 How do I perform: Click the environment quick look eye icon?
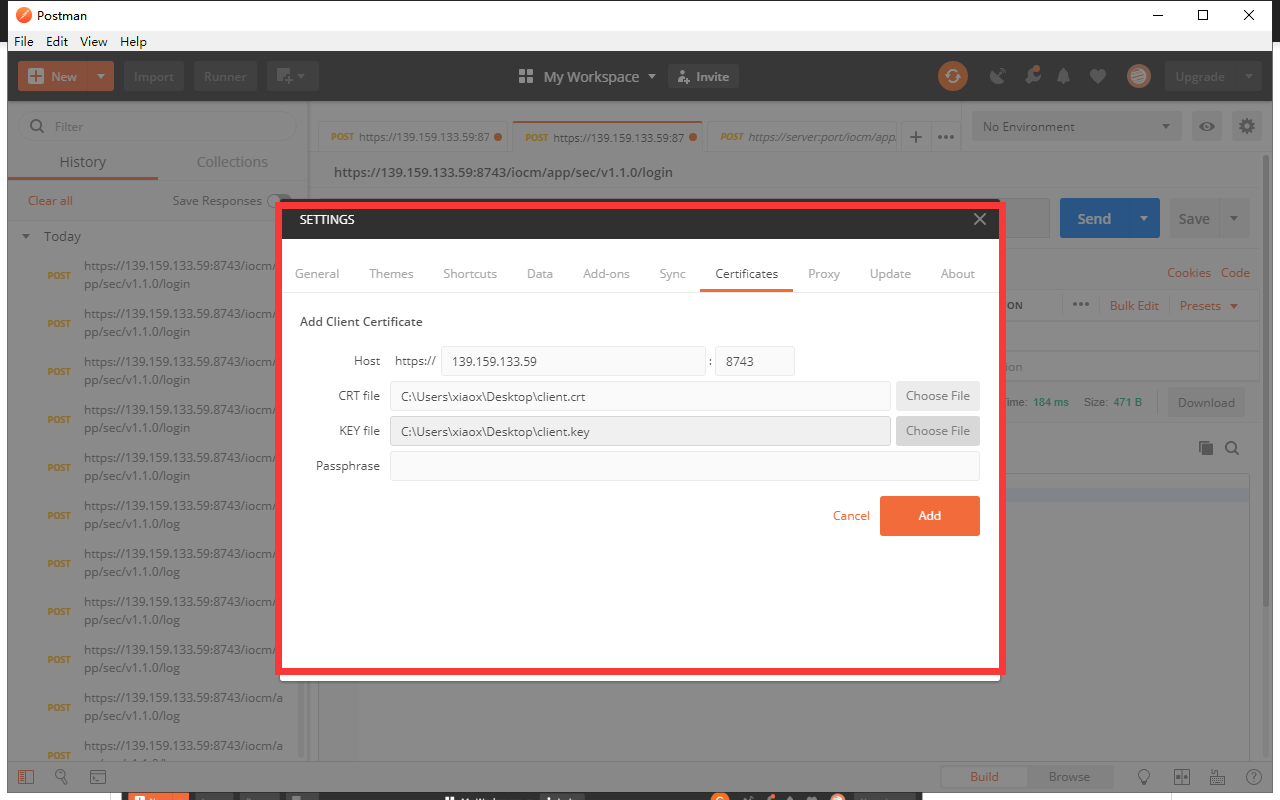1208,127
